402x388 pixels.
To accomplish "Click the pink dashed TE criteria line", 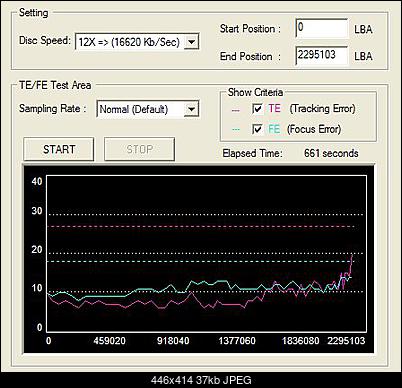I will 202,227.
